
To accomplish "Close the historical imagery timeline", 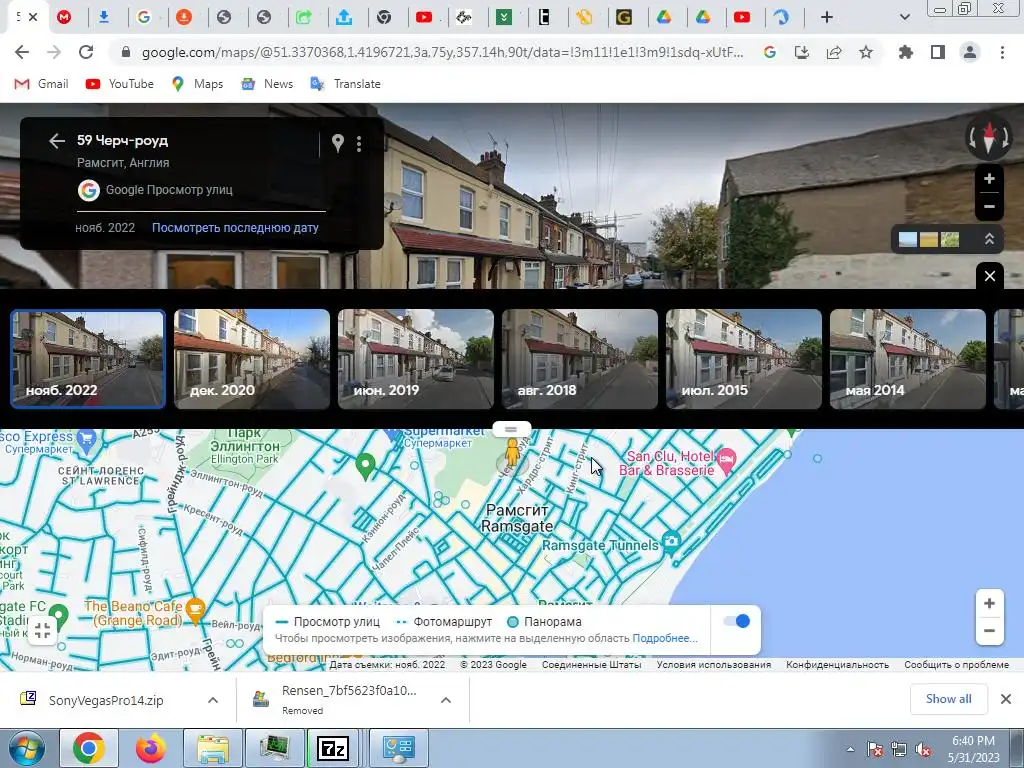I will pyautogui.click(x=990, y=276).
